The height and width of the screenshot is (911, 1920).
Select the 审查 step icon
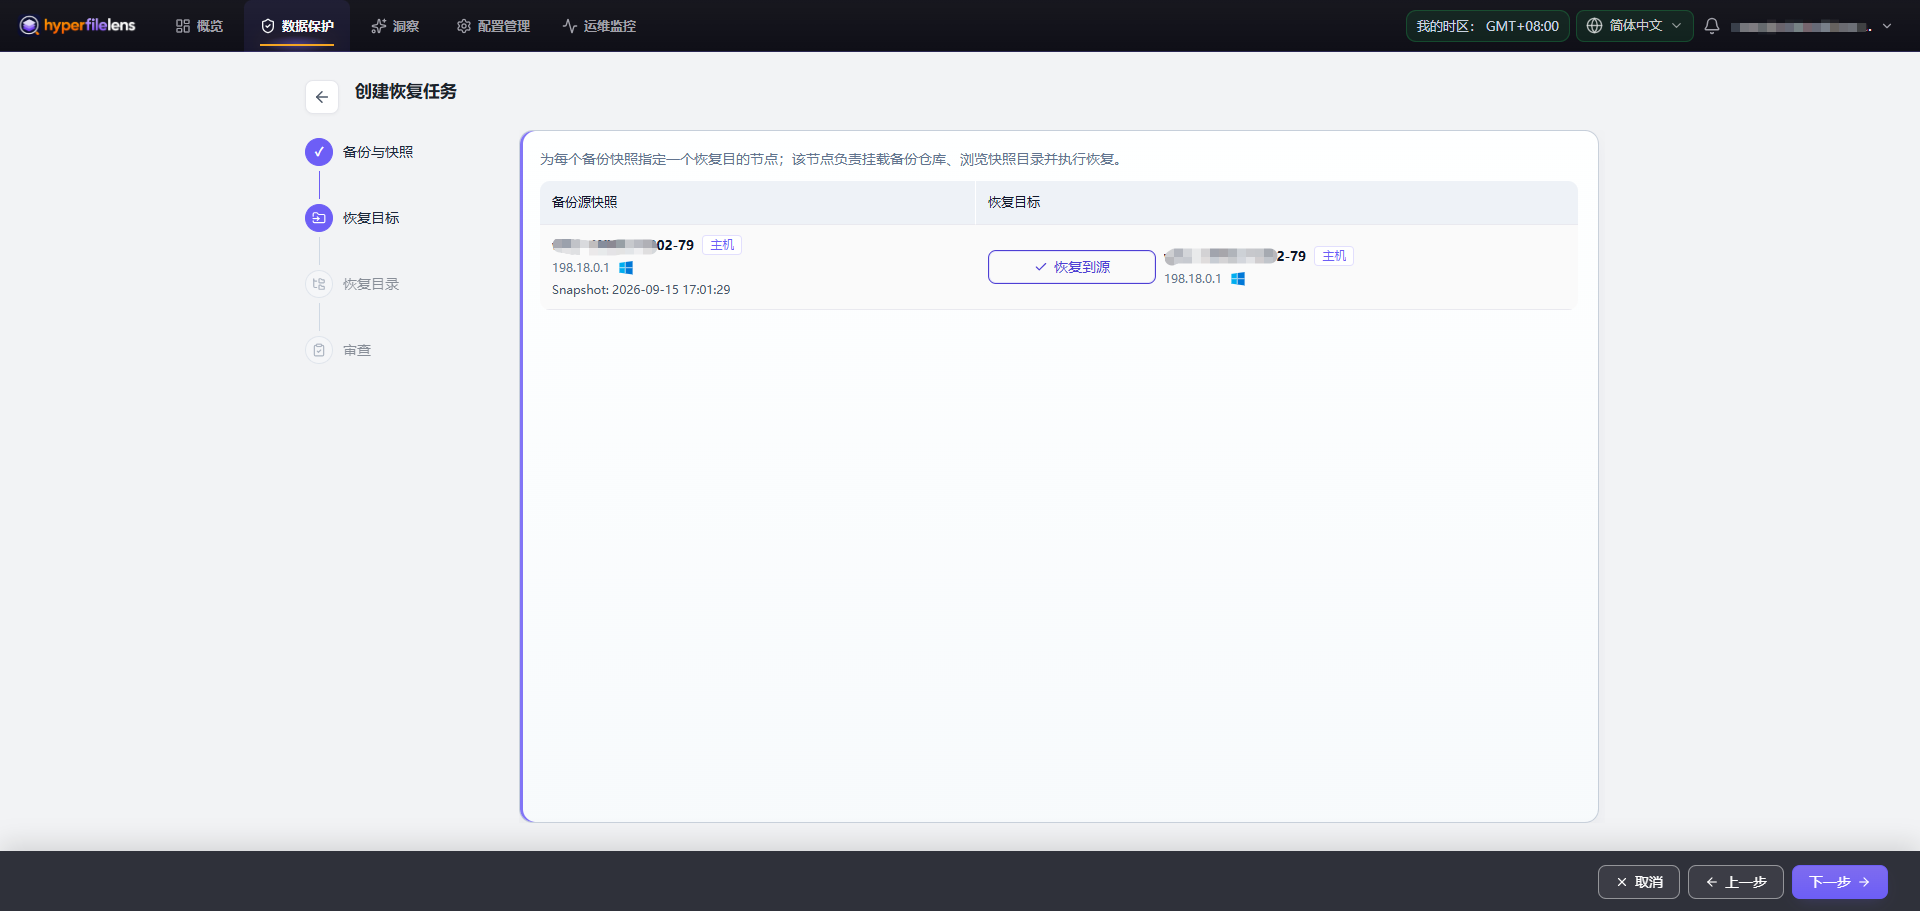(x=319, y=350)
